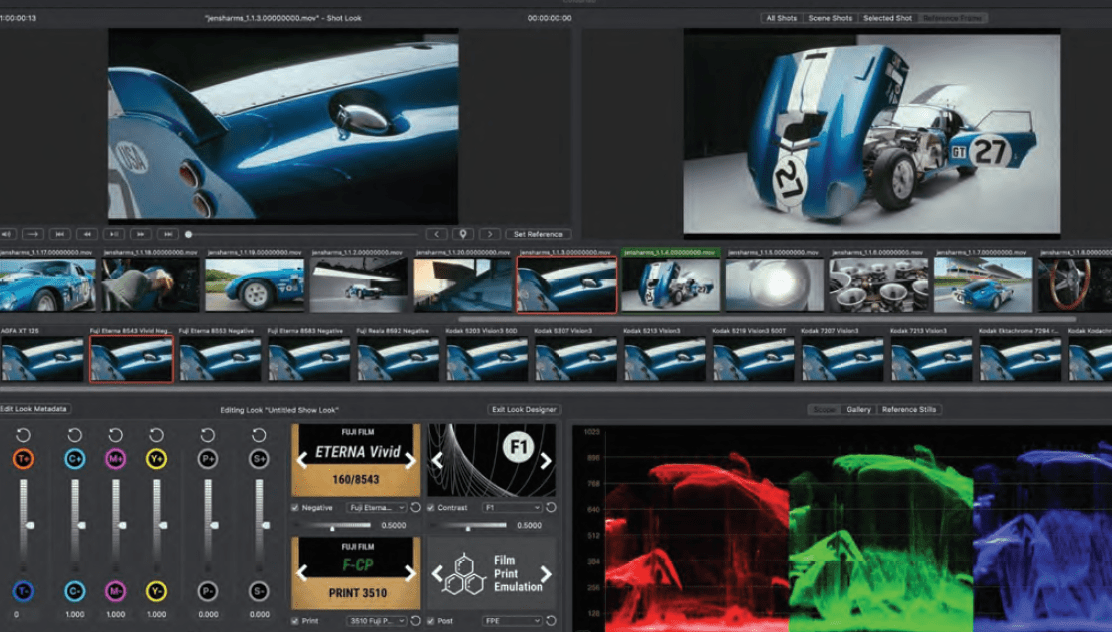The image size is (1112, 632).
Task: Open the F1 contrast dropdown
Action: coord(512,508)
